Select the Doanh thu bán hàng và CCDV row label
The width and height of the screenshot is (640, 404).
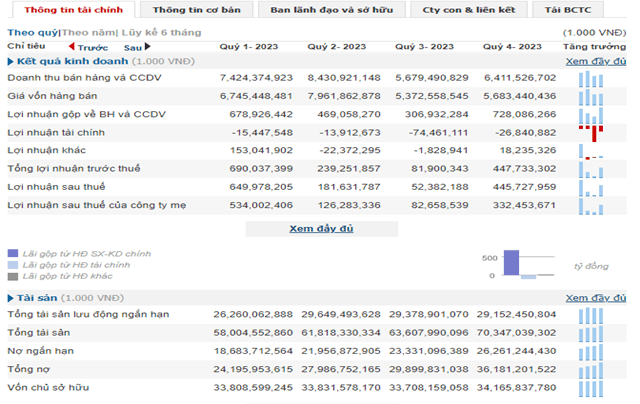pyautogui.click(x=84, y=78)
